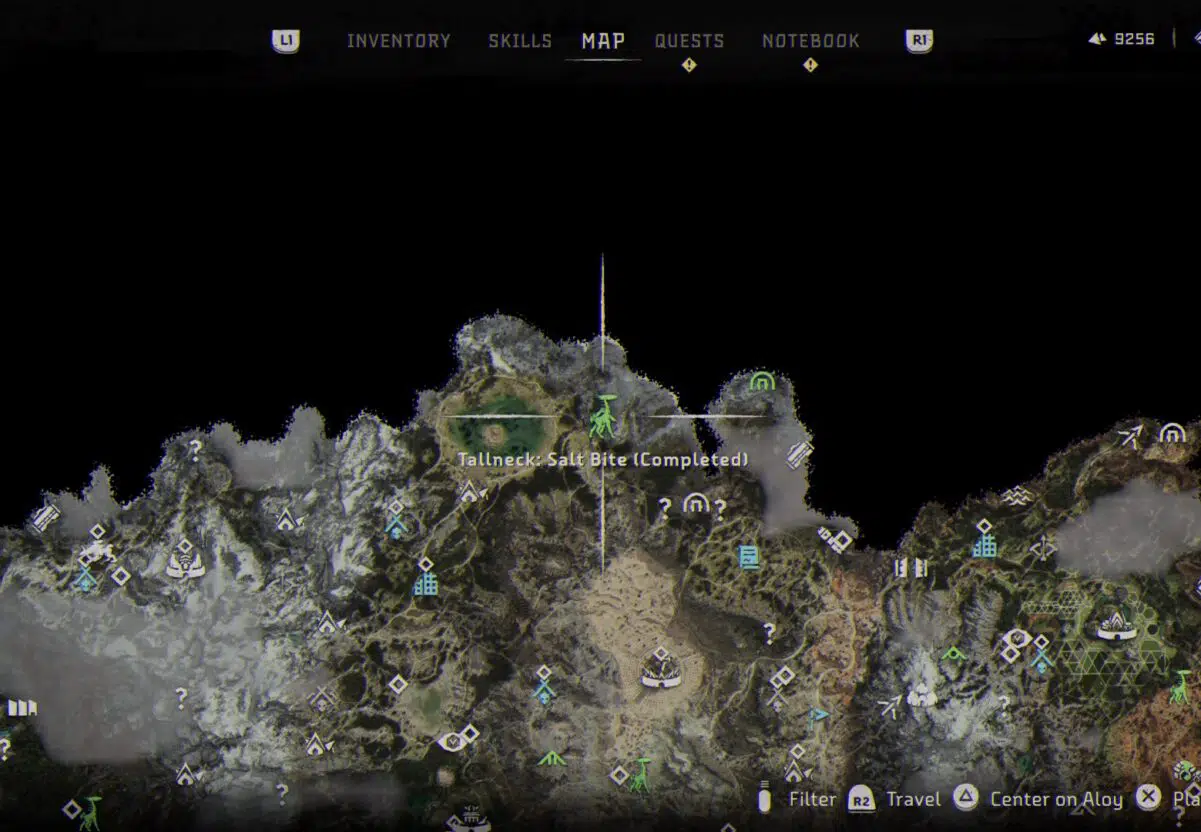1201x832 pixels.
Task: Choose Center on Aloy
Action: pos(1056,799)
